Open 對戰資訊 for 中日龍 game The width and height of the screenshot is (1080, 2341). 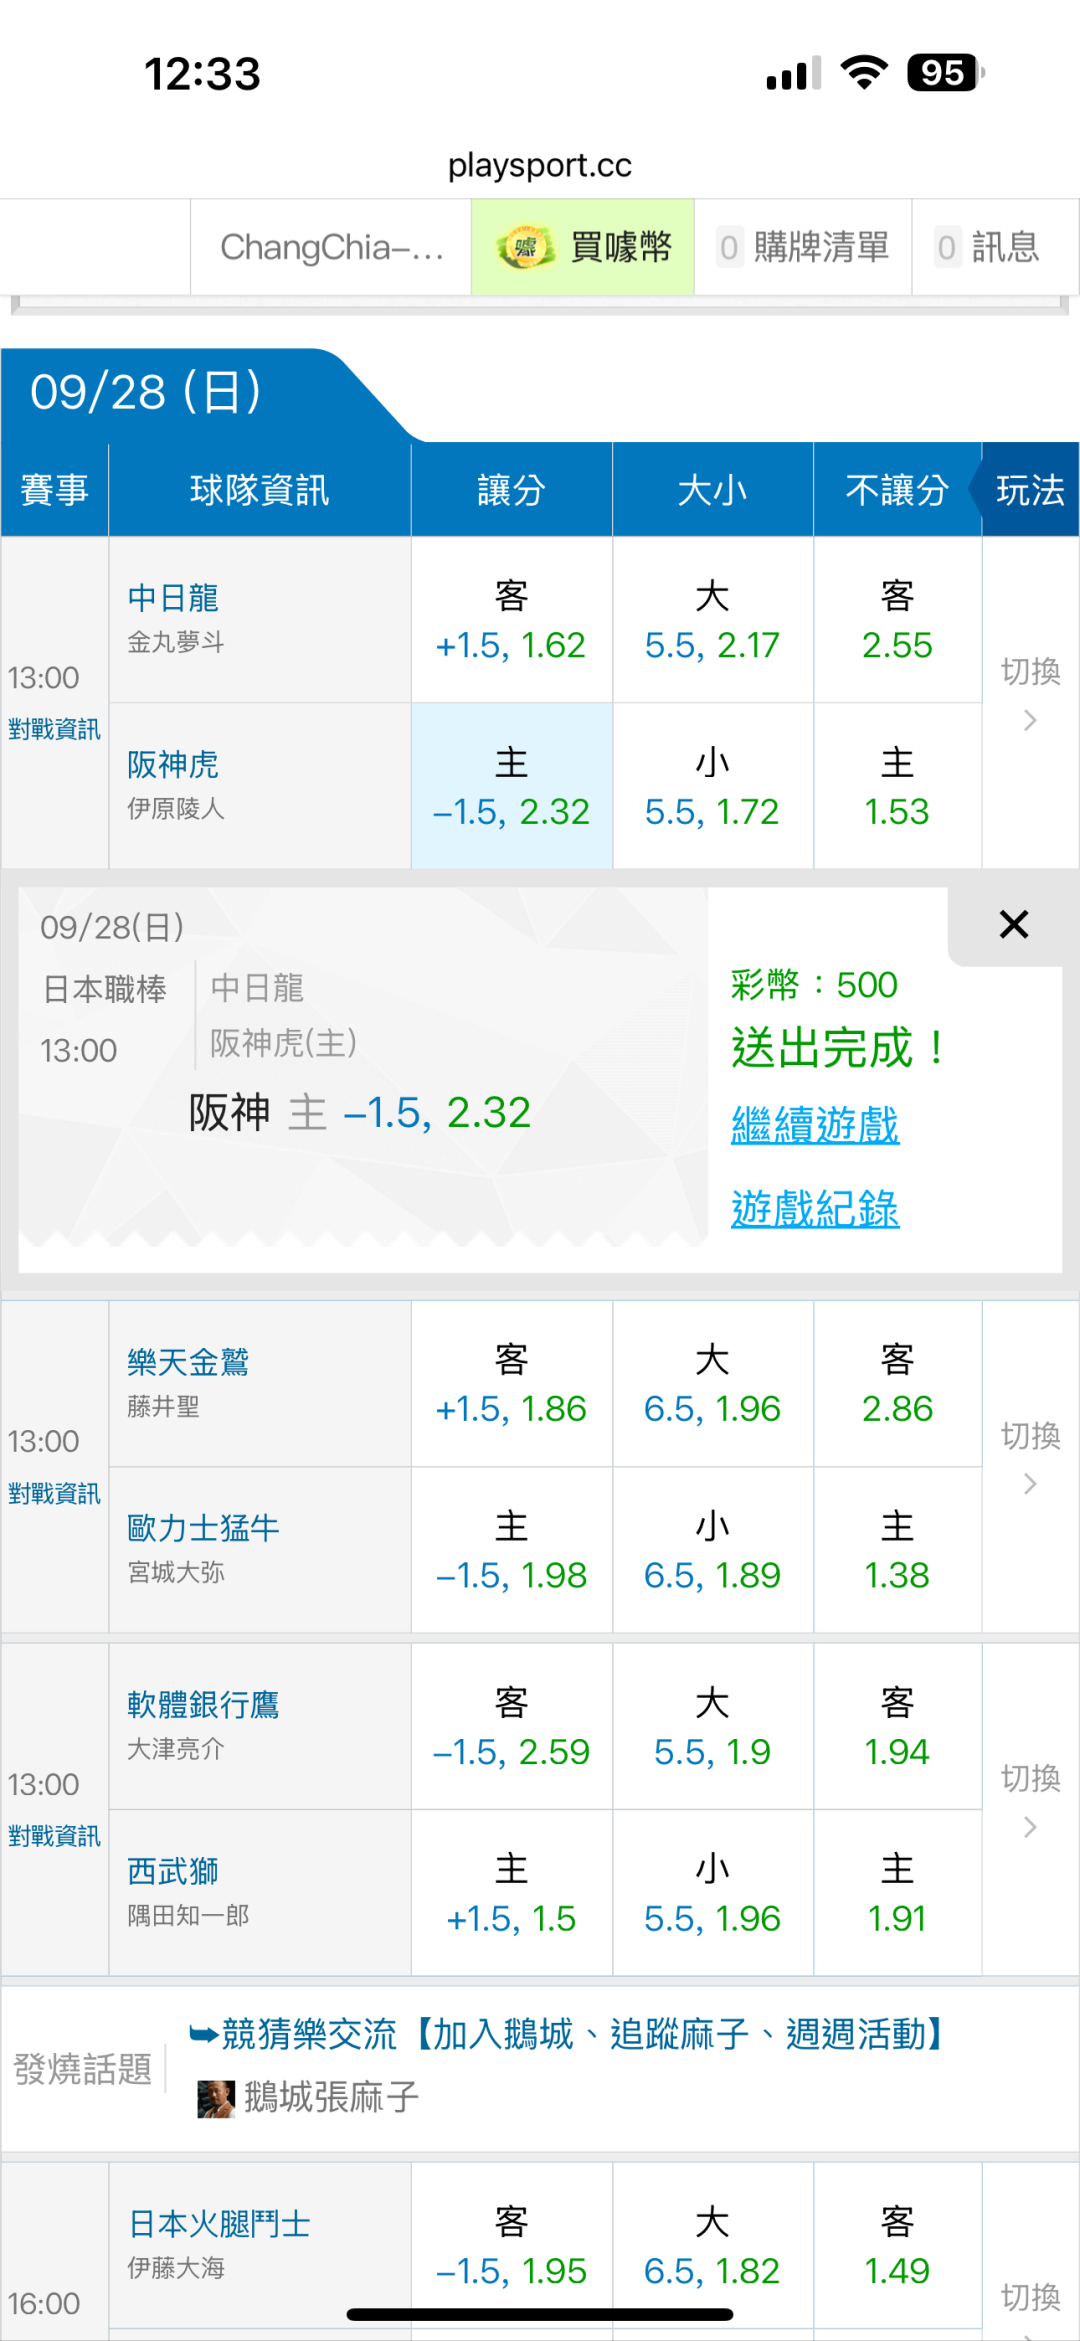tap(54, 729)
